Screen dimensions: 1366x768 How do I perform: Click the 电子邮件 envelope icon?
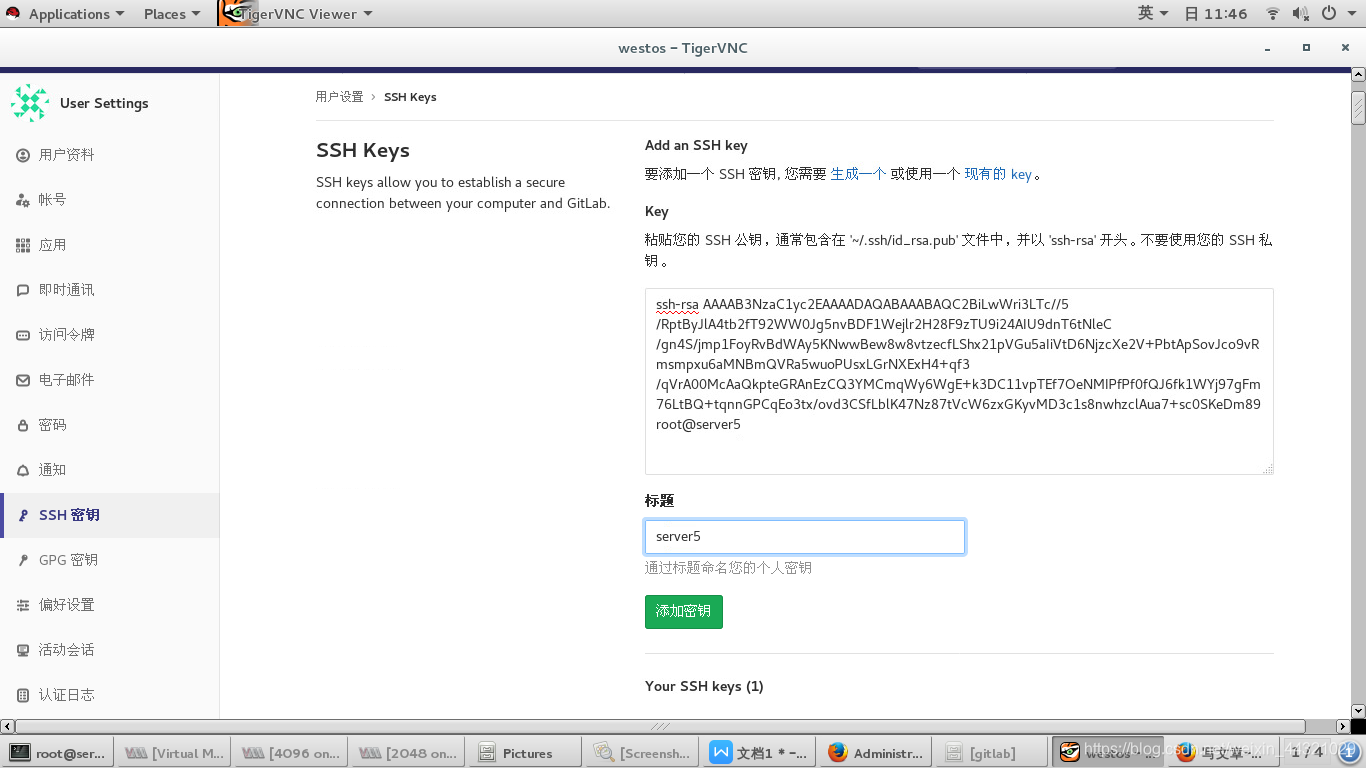click(x=23, y=380)
